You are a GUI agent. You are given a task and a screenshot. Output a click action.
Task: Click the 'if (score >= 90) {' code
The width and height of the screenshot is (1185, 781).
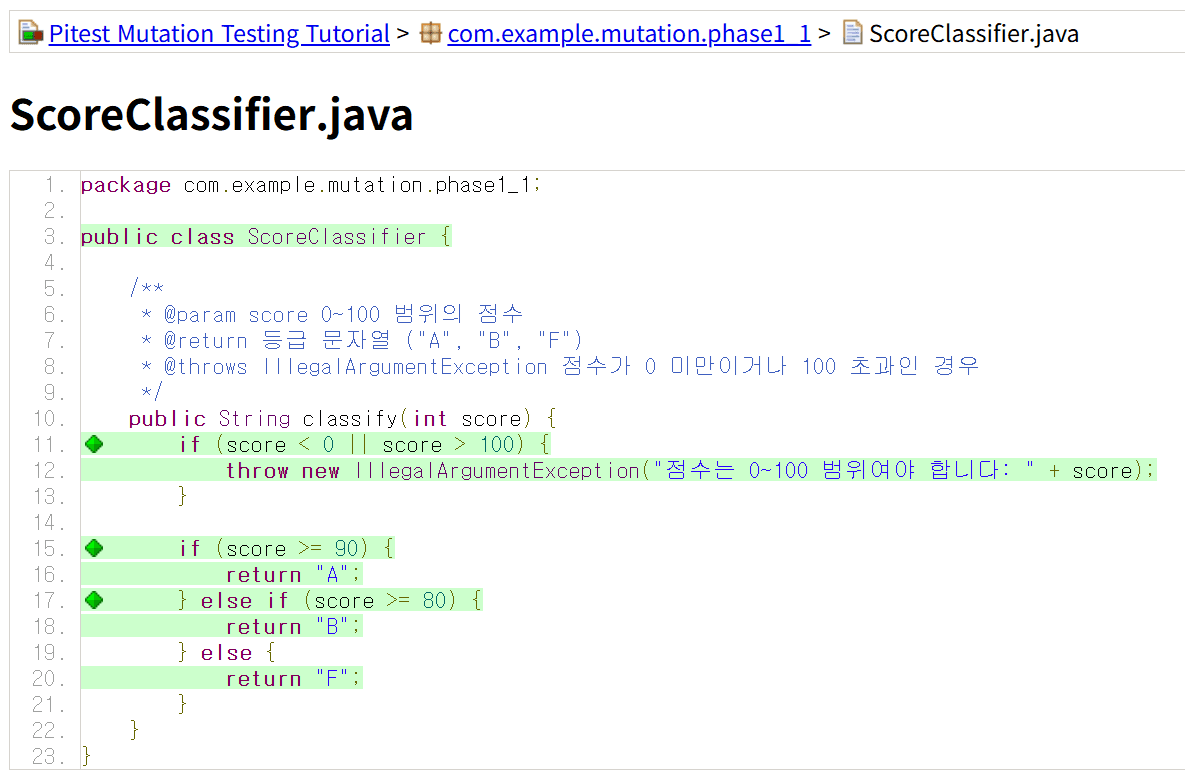286,547
